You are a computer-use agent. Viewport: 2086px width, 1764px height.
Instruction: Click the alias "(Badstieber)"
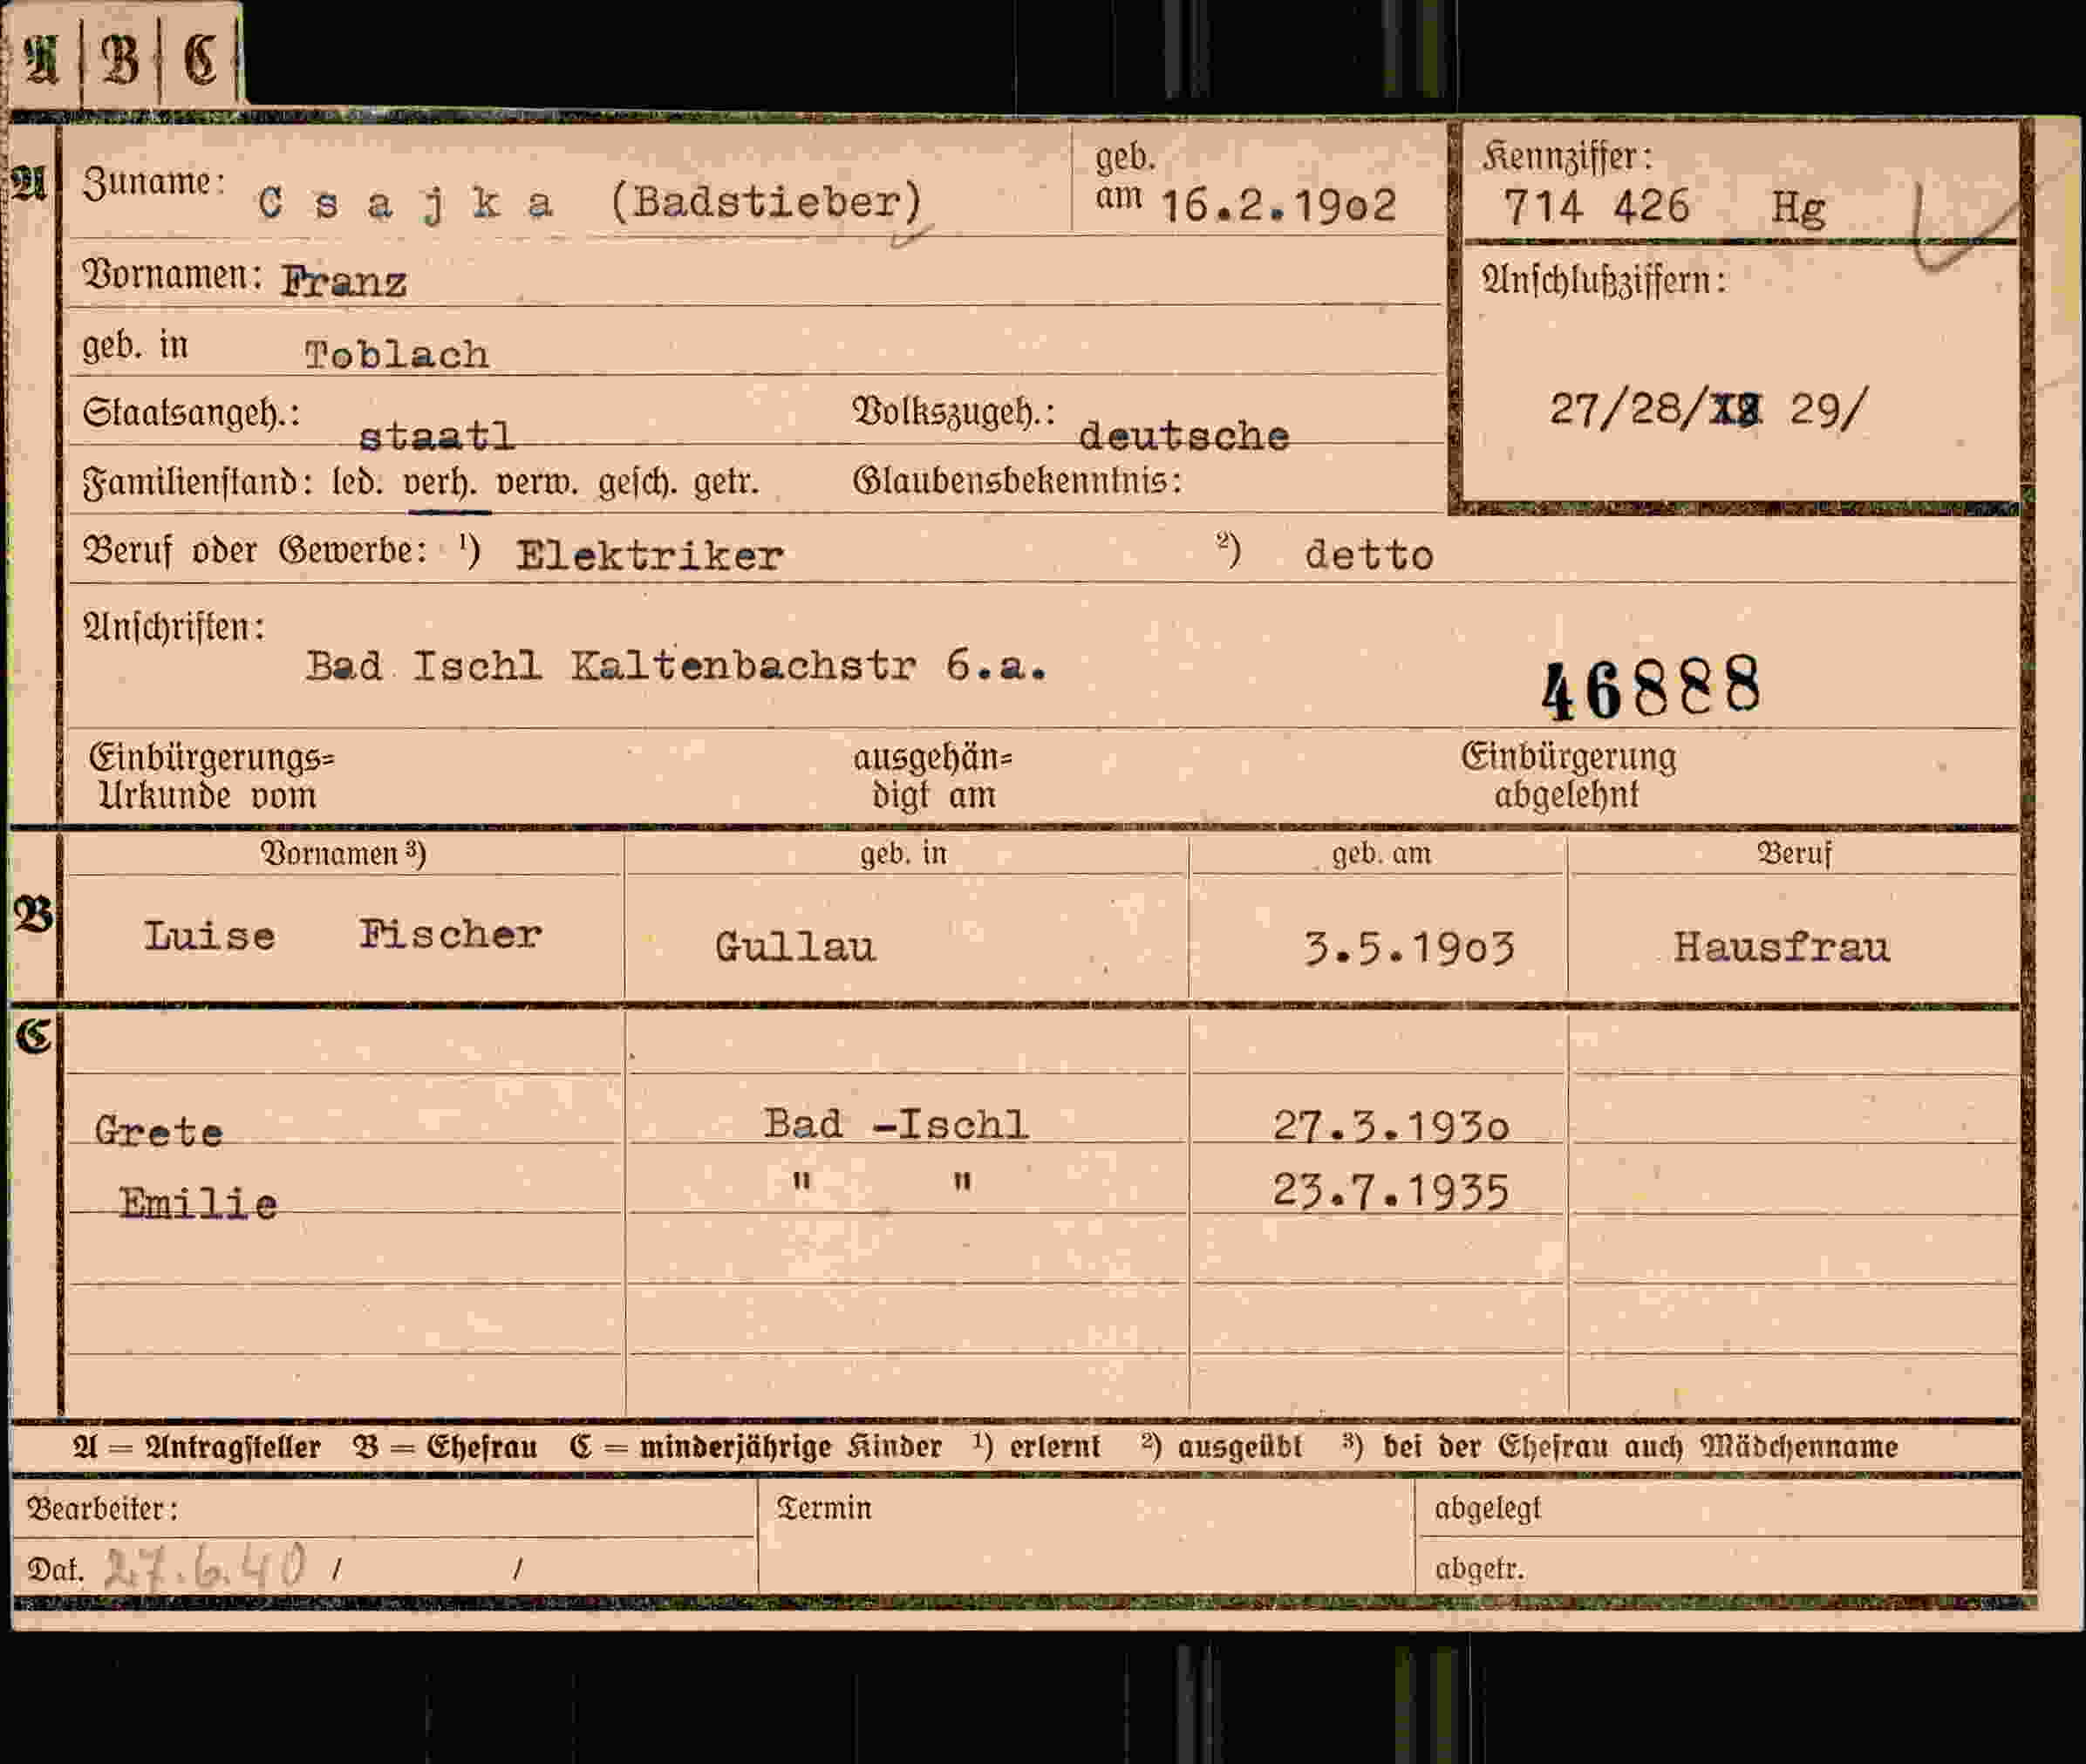pos(765,203)
